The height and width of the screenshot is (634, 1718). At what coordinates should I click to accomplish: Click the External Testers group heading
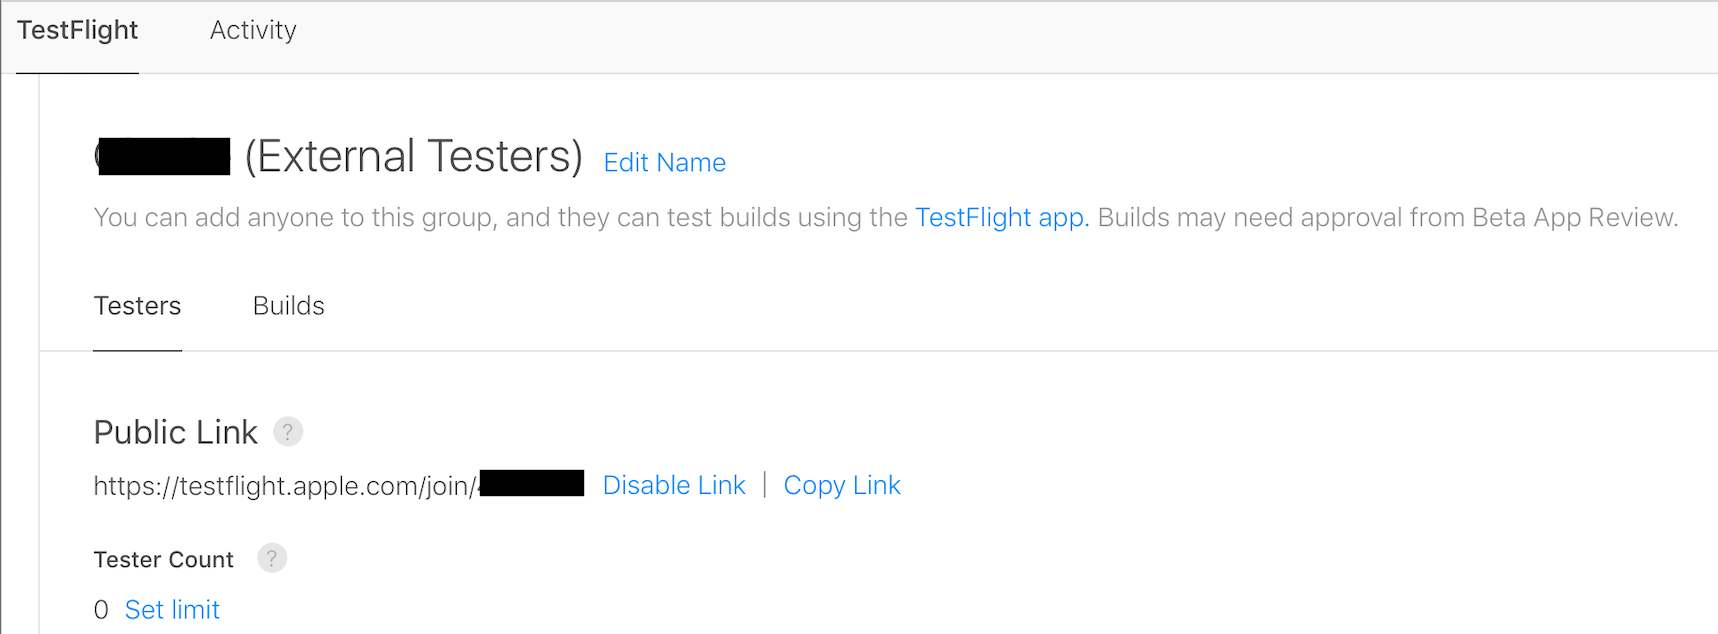pyautogui.click(x=413, y=157)
